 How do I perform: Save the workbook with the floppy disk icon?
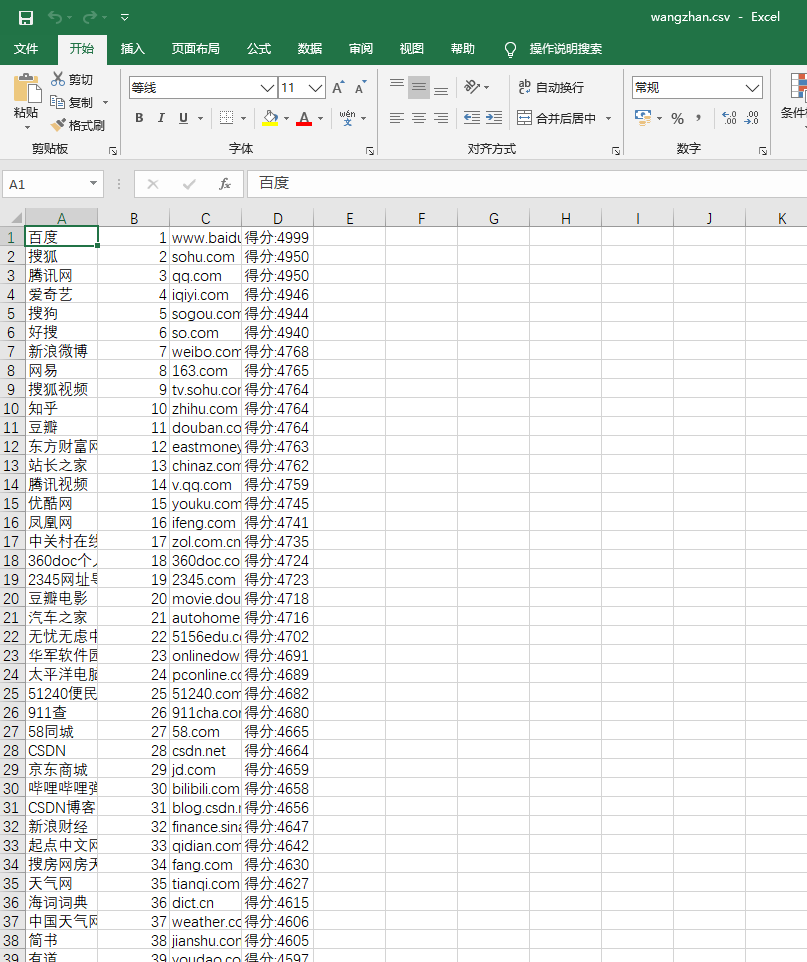coord(26,18)
